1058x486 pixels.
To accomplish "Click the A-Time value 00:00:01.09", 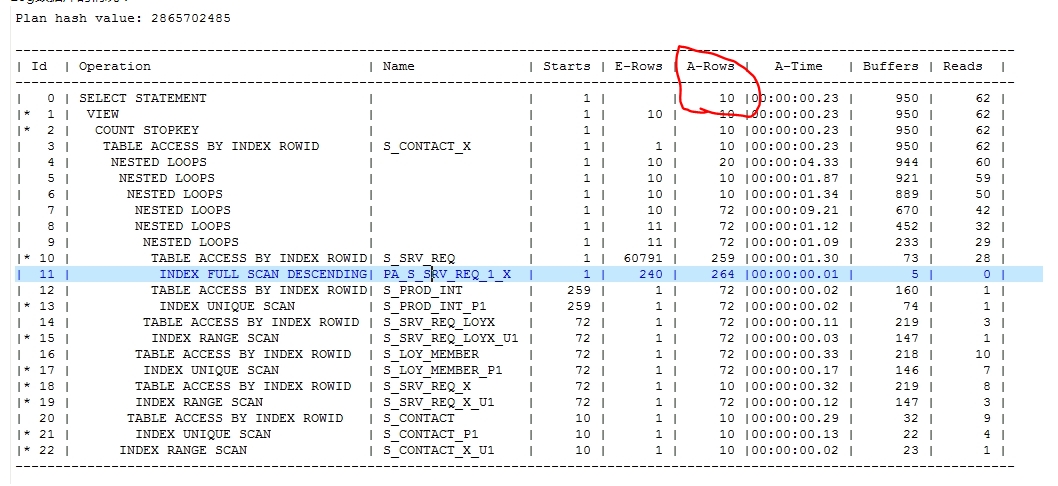I will pos(795,242).
